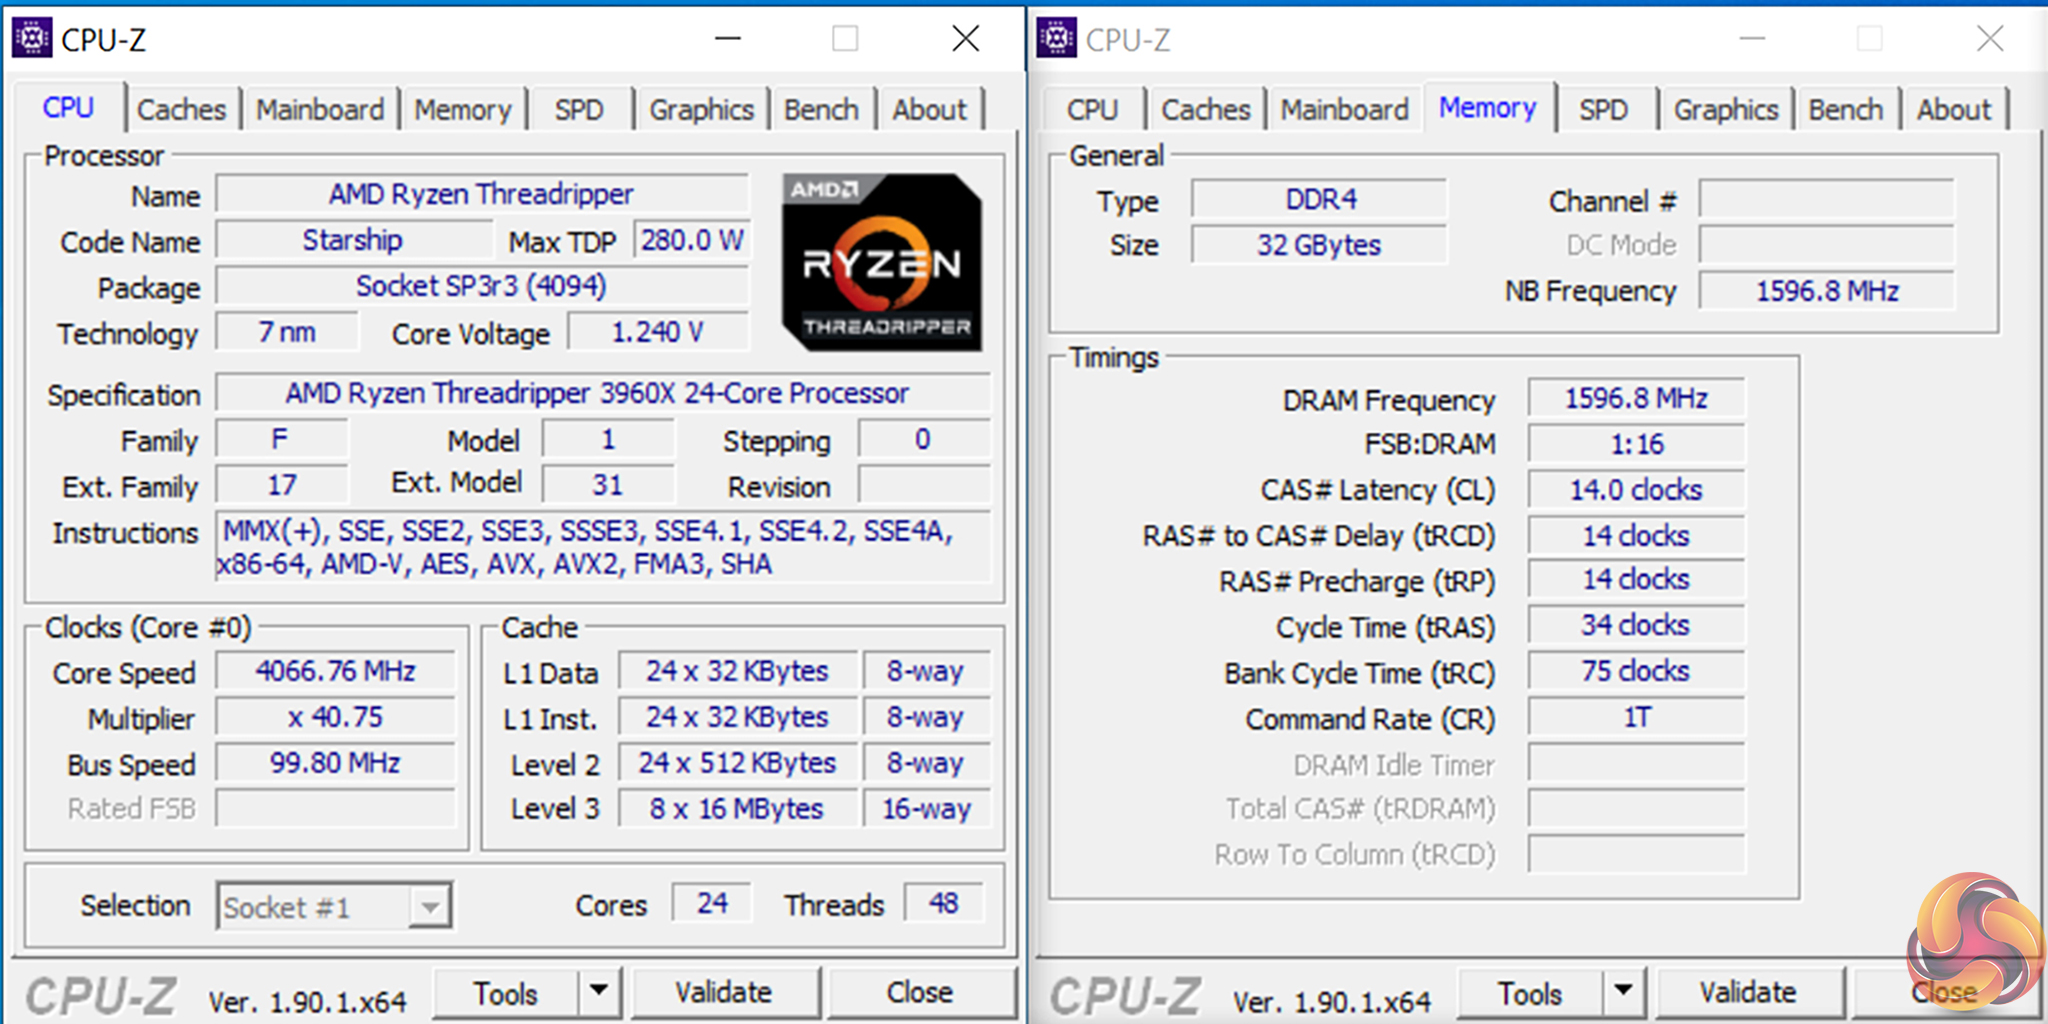Click the Core Voltage value 1.240 V

point(658,332)
